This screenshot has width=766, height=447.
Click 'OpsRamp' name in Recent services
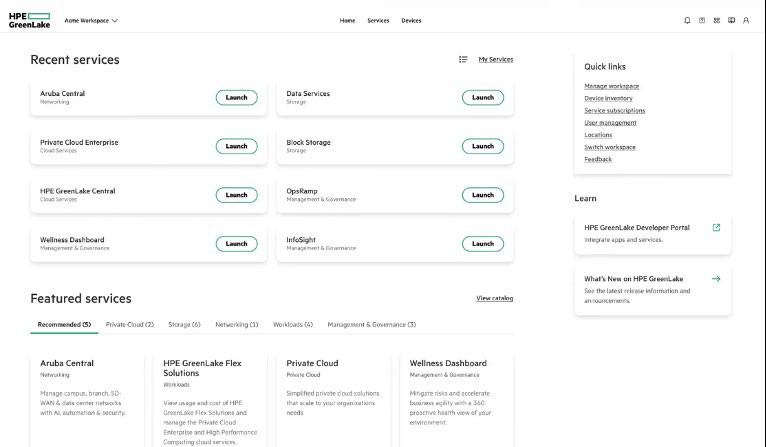[x=301, y=192]
